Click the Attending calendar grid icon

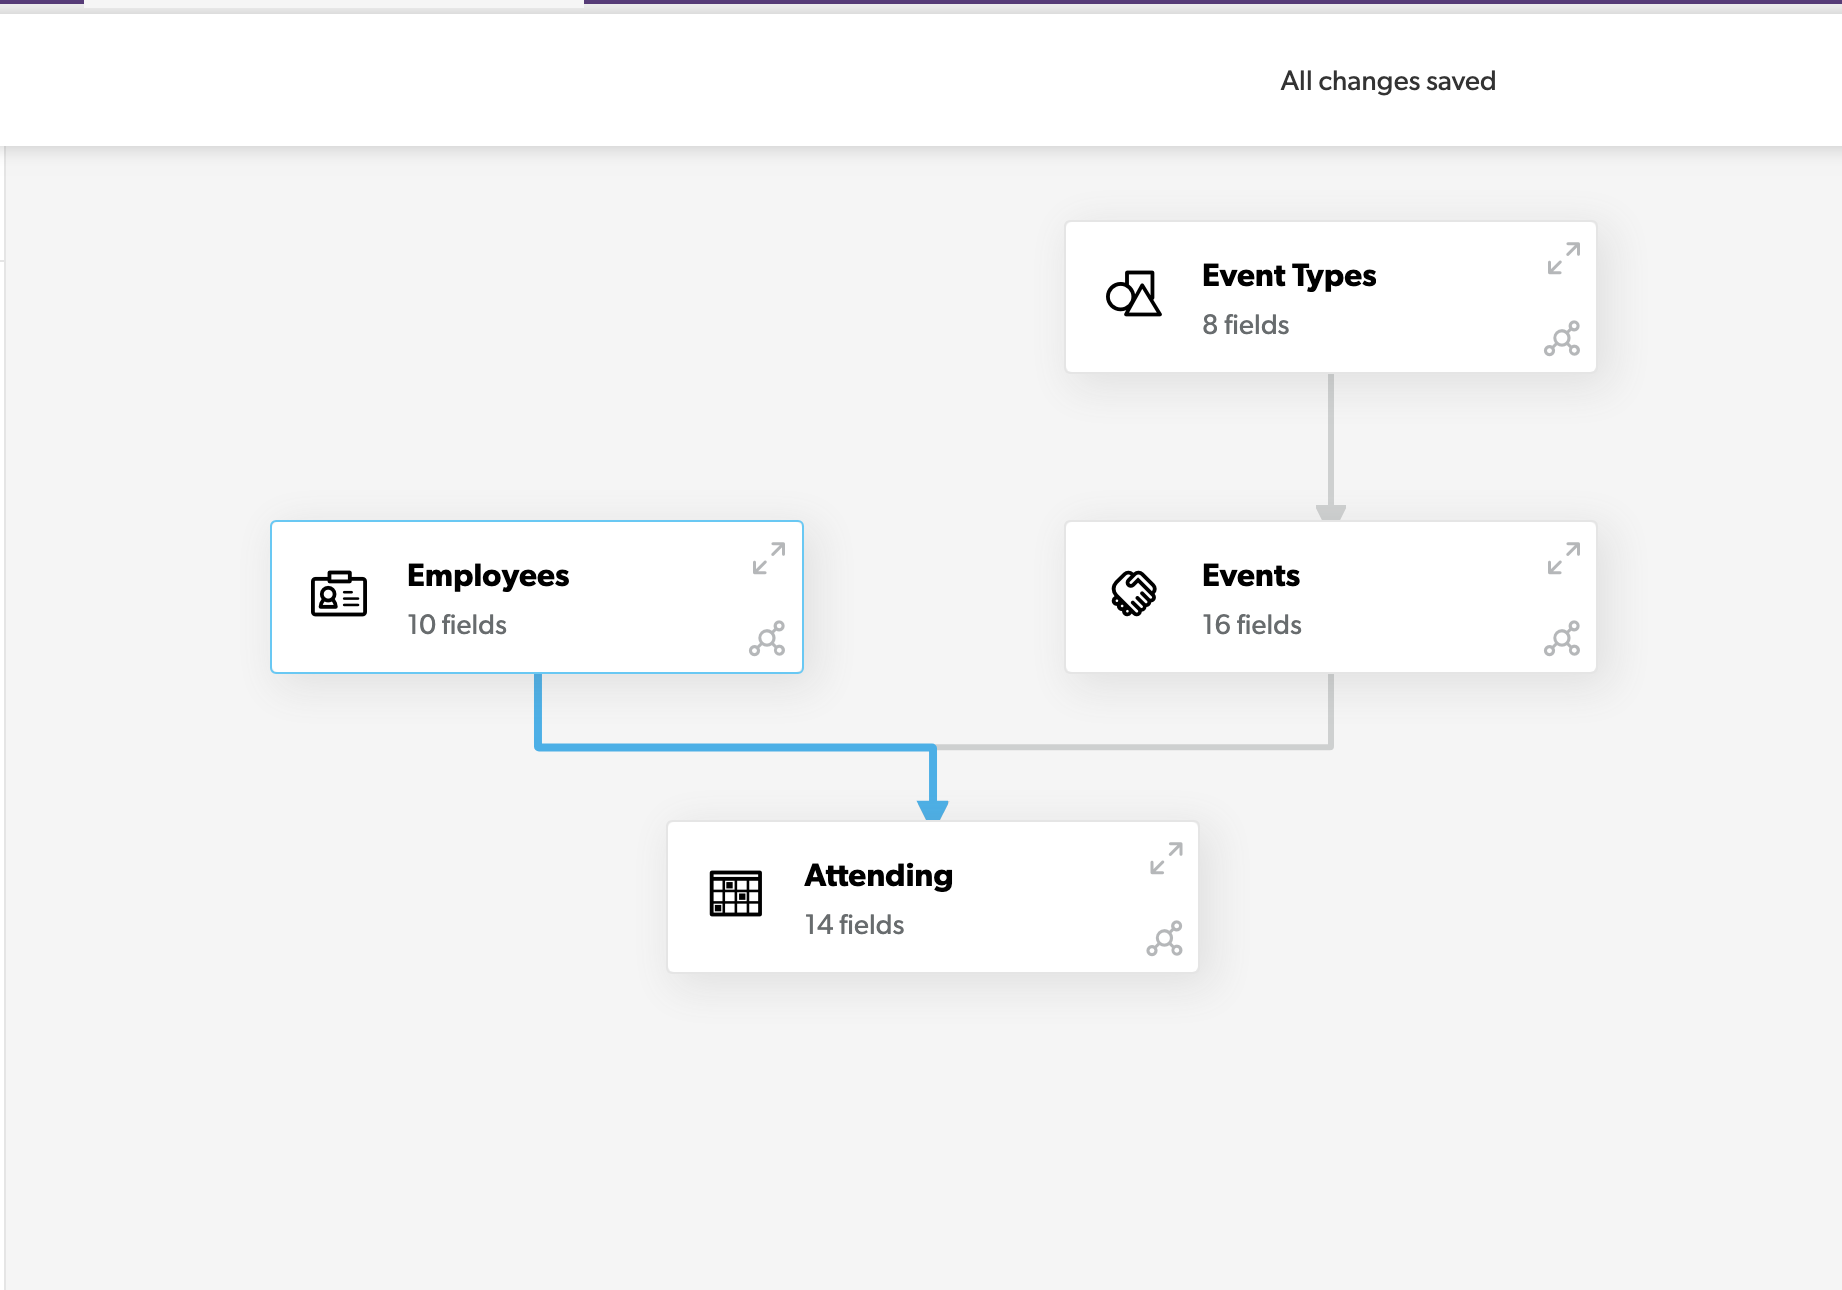736,893
